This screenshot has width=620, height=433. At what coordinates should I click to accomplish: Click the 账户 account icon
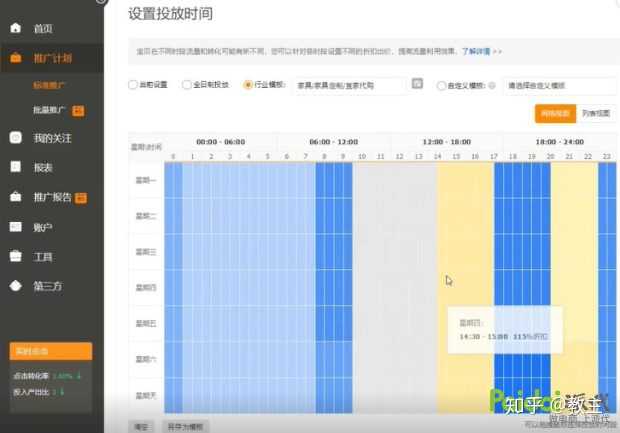coord(15,227)
